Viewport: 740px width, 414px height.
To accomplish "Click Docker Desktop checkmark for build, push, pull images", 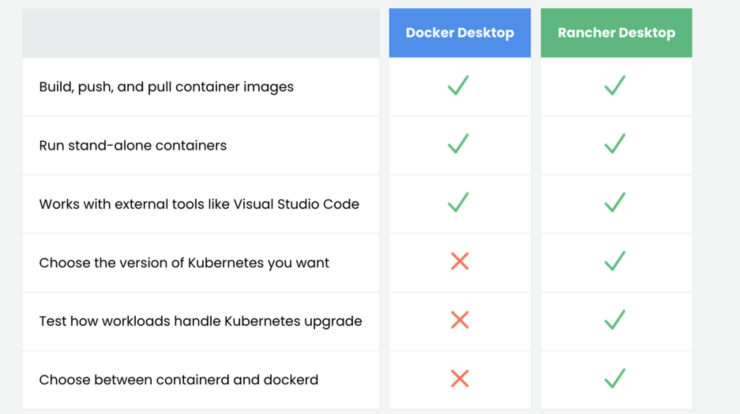I will pos(458,85).
